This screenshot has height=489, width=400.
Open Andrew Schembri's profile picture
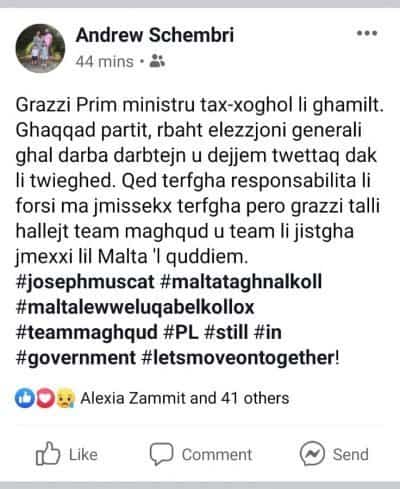point(40,48)
